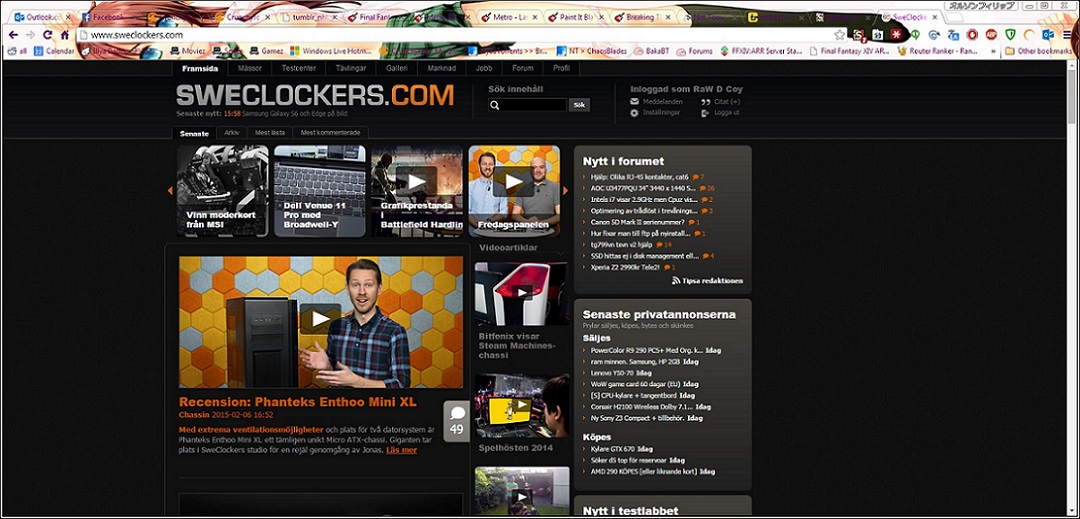This screenshot has height=519, width=1080.
Task: Click the Citat quotation marks icon
Action: pyautogui.click(x=705, y=102)
